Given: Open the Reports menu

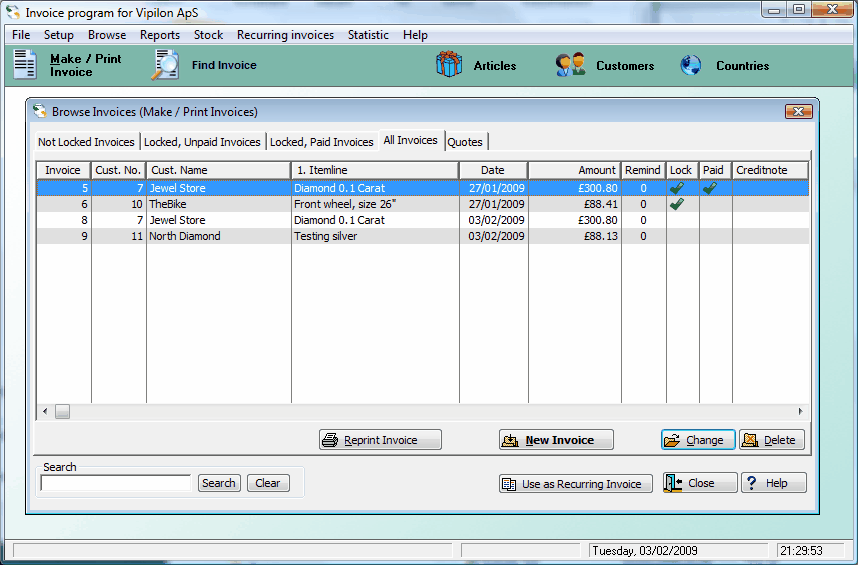Looking at the screenshot, I should coord(160,35).
